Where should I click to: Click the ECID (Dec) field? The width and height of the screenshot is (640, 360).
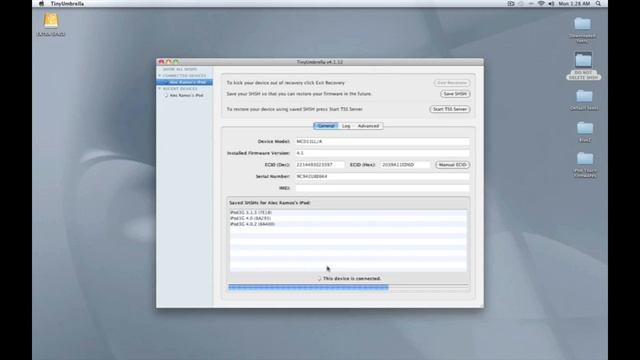pos(320,165)
